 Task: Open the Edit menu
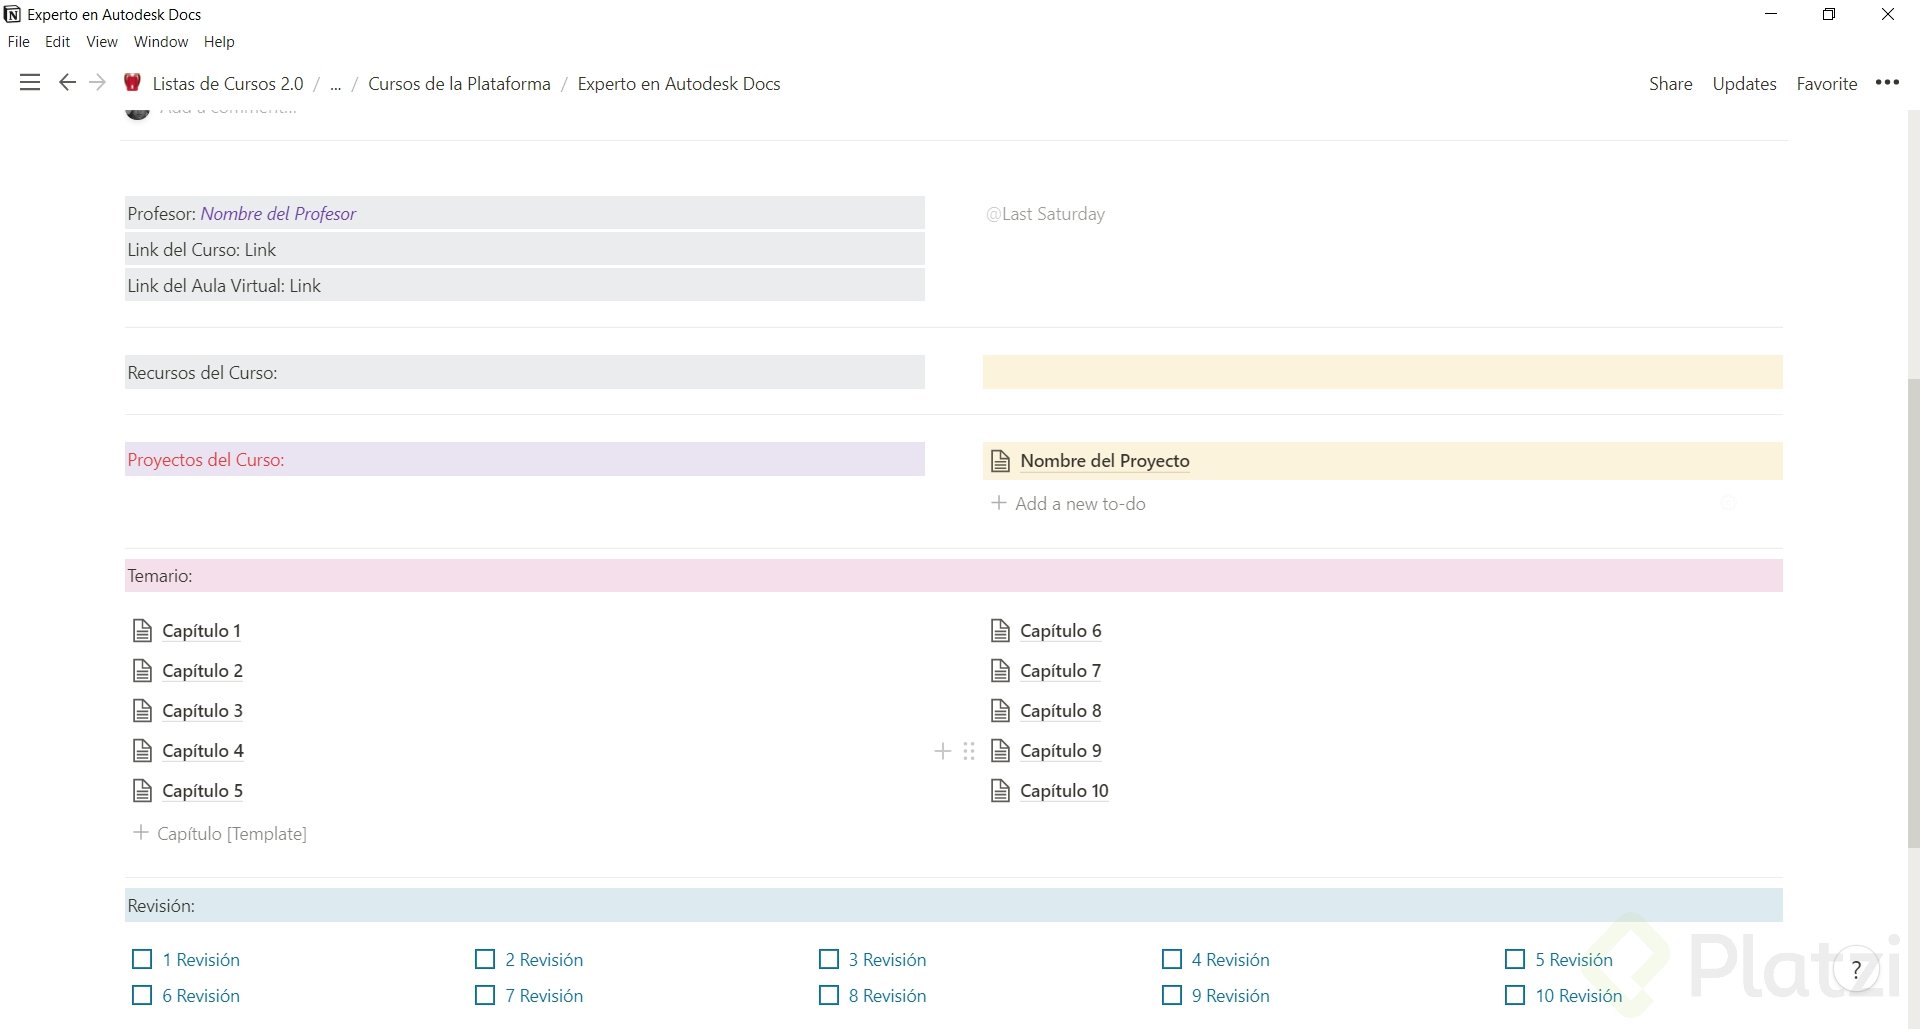57,42
